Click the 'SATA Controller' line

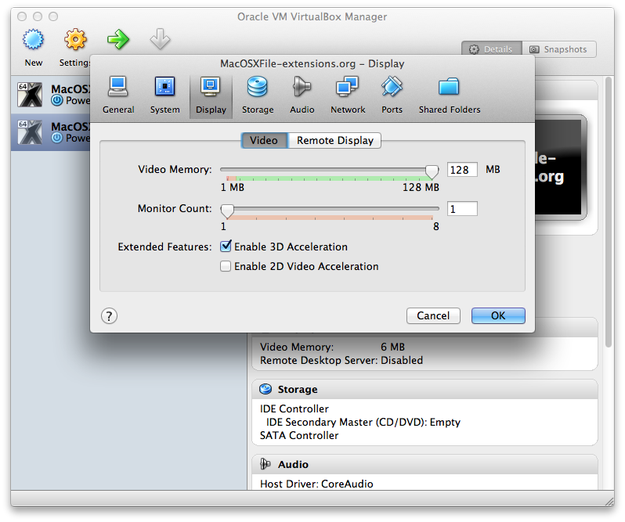coord(299,435)
